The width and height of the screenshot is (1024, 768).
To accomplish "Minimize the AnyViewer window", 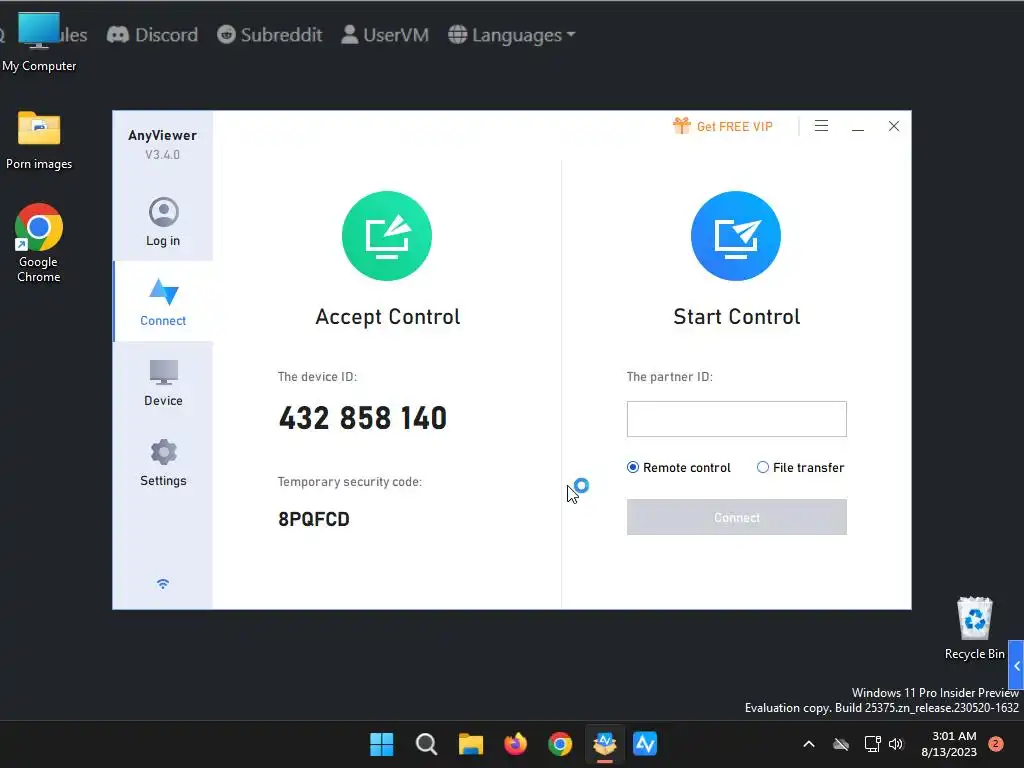I will tap(858, 127).
